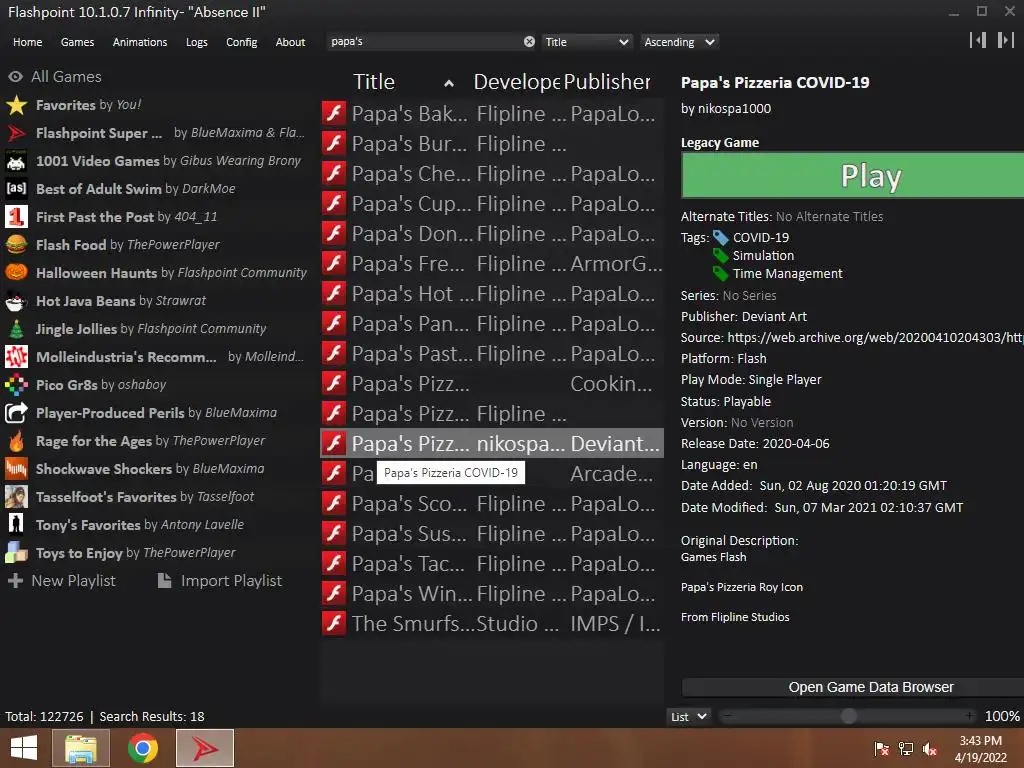Open the Tony's Favorites playlist icon

(x=16, y=525)
